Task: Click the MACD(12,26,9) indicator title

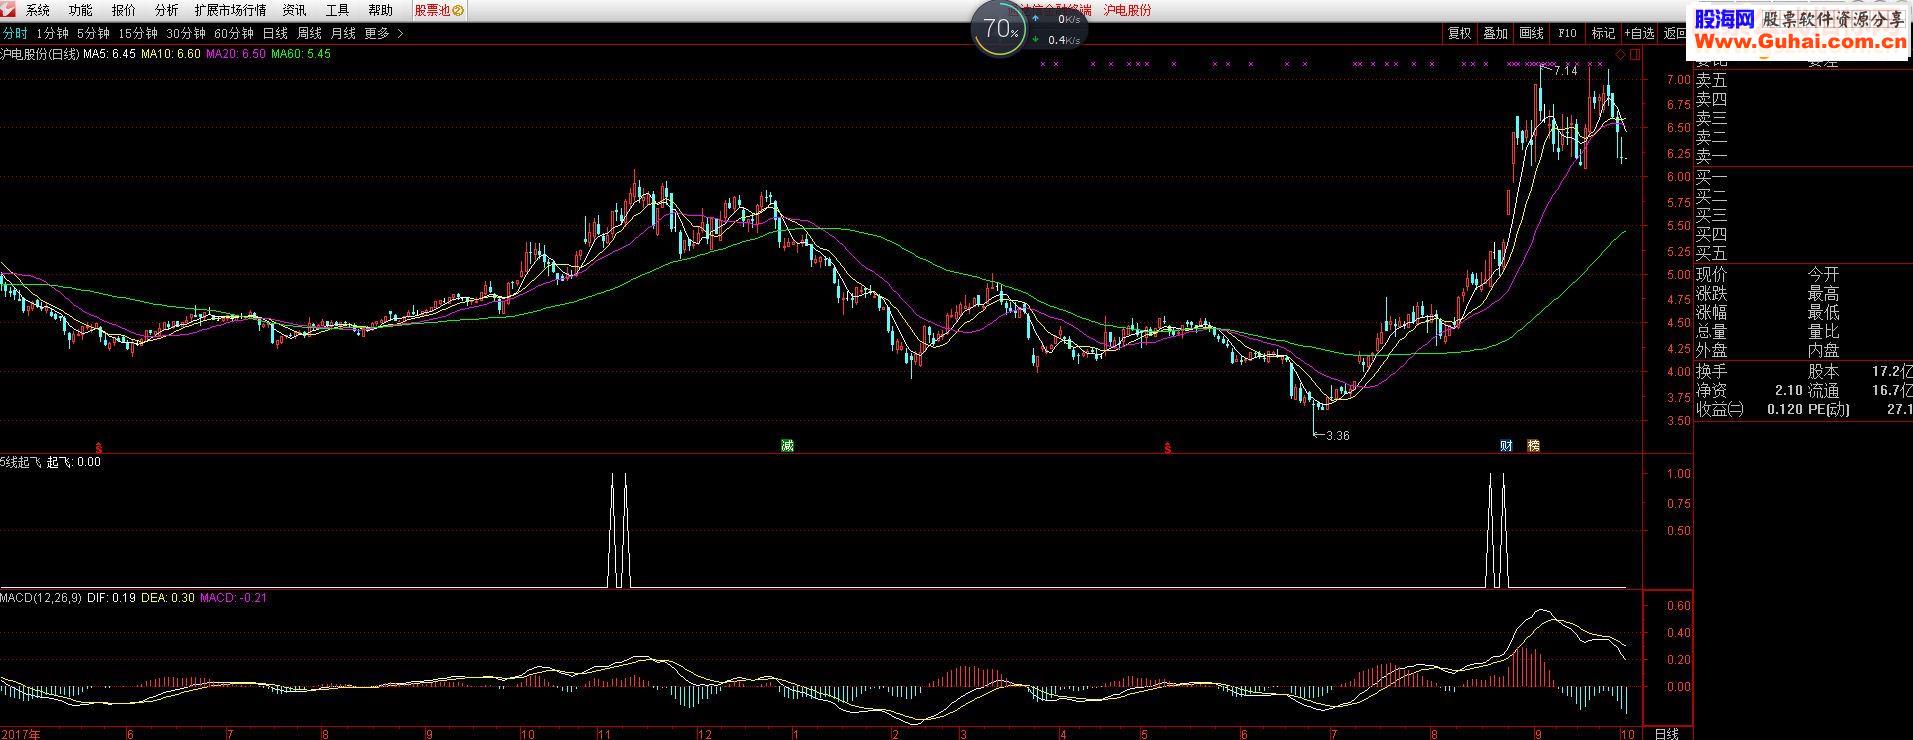Action: [x=41, y=598]
